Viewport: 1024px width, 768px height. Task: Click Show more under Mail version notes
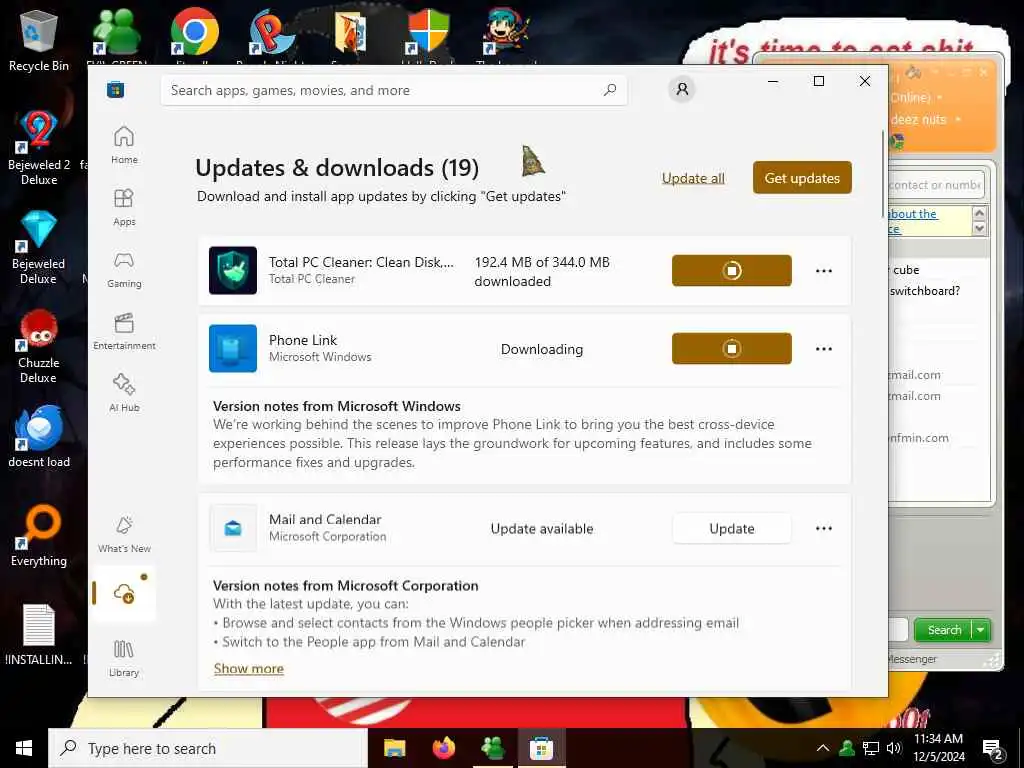point(249,669)
